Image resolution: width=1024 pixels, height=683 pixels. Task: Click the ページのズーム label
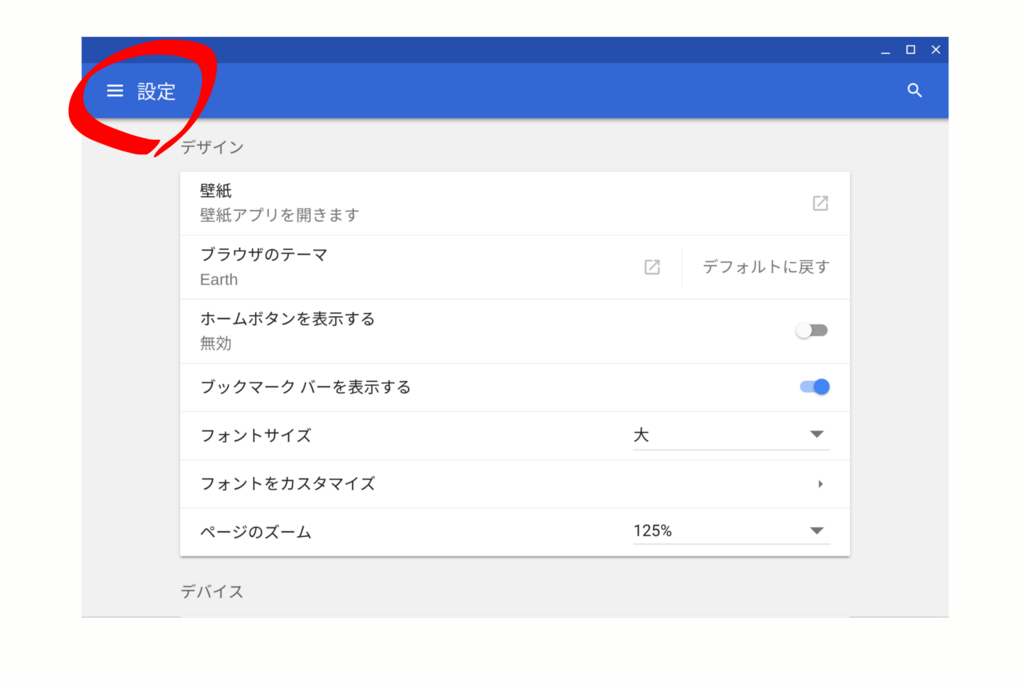pos(255,532)
